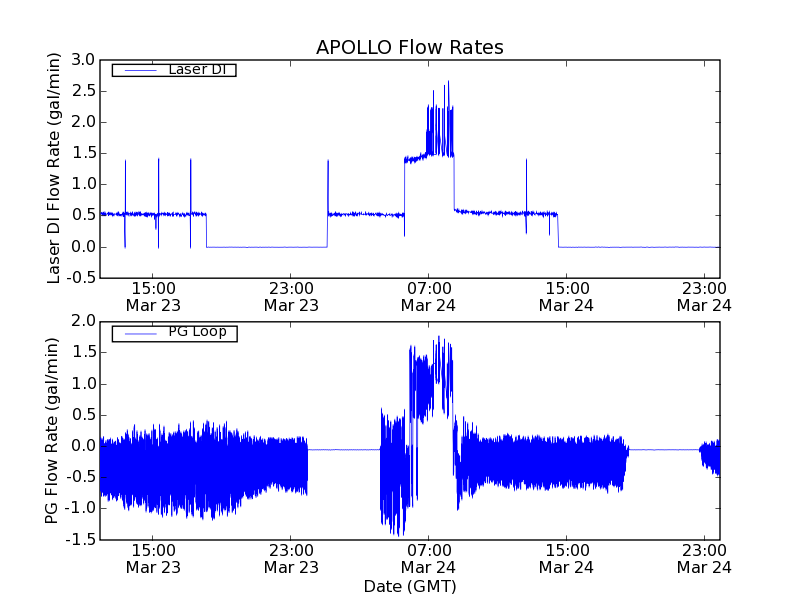This screenshot has width=800, height=600.
Task: Click the highest Laser DI spike near 2.6
Action: [x=448, y=82]
